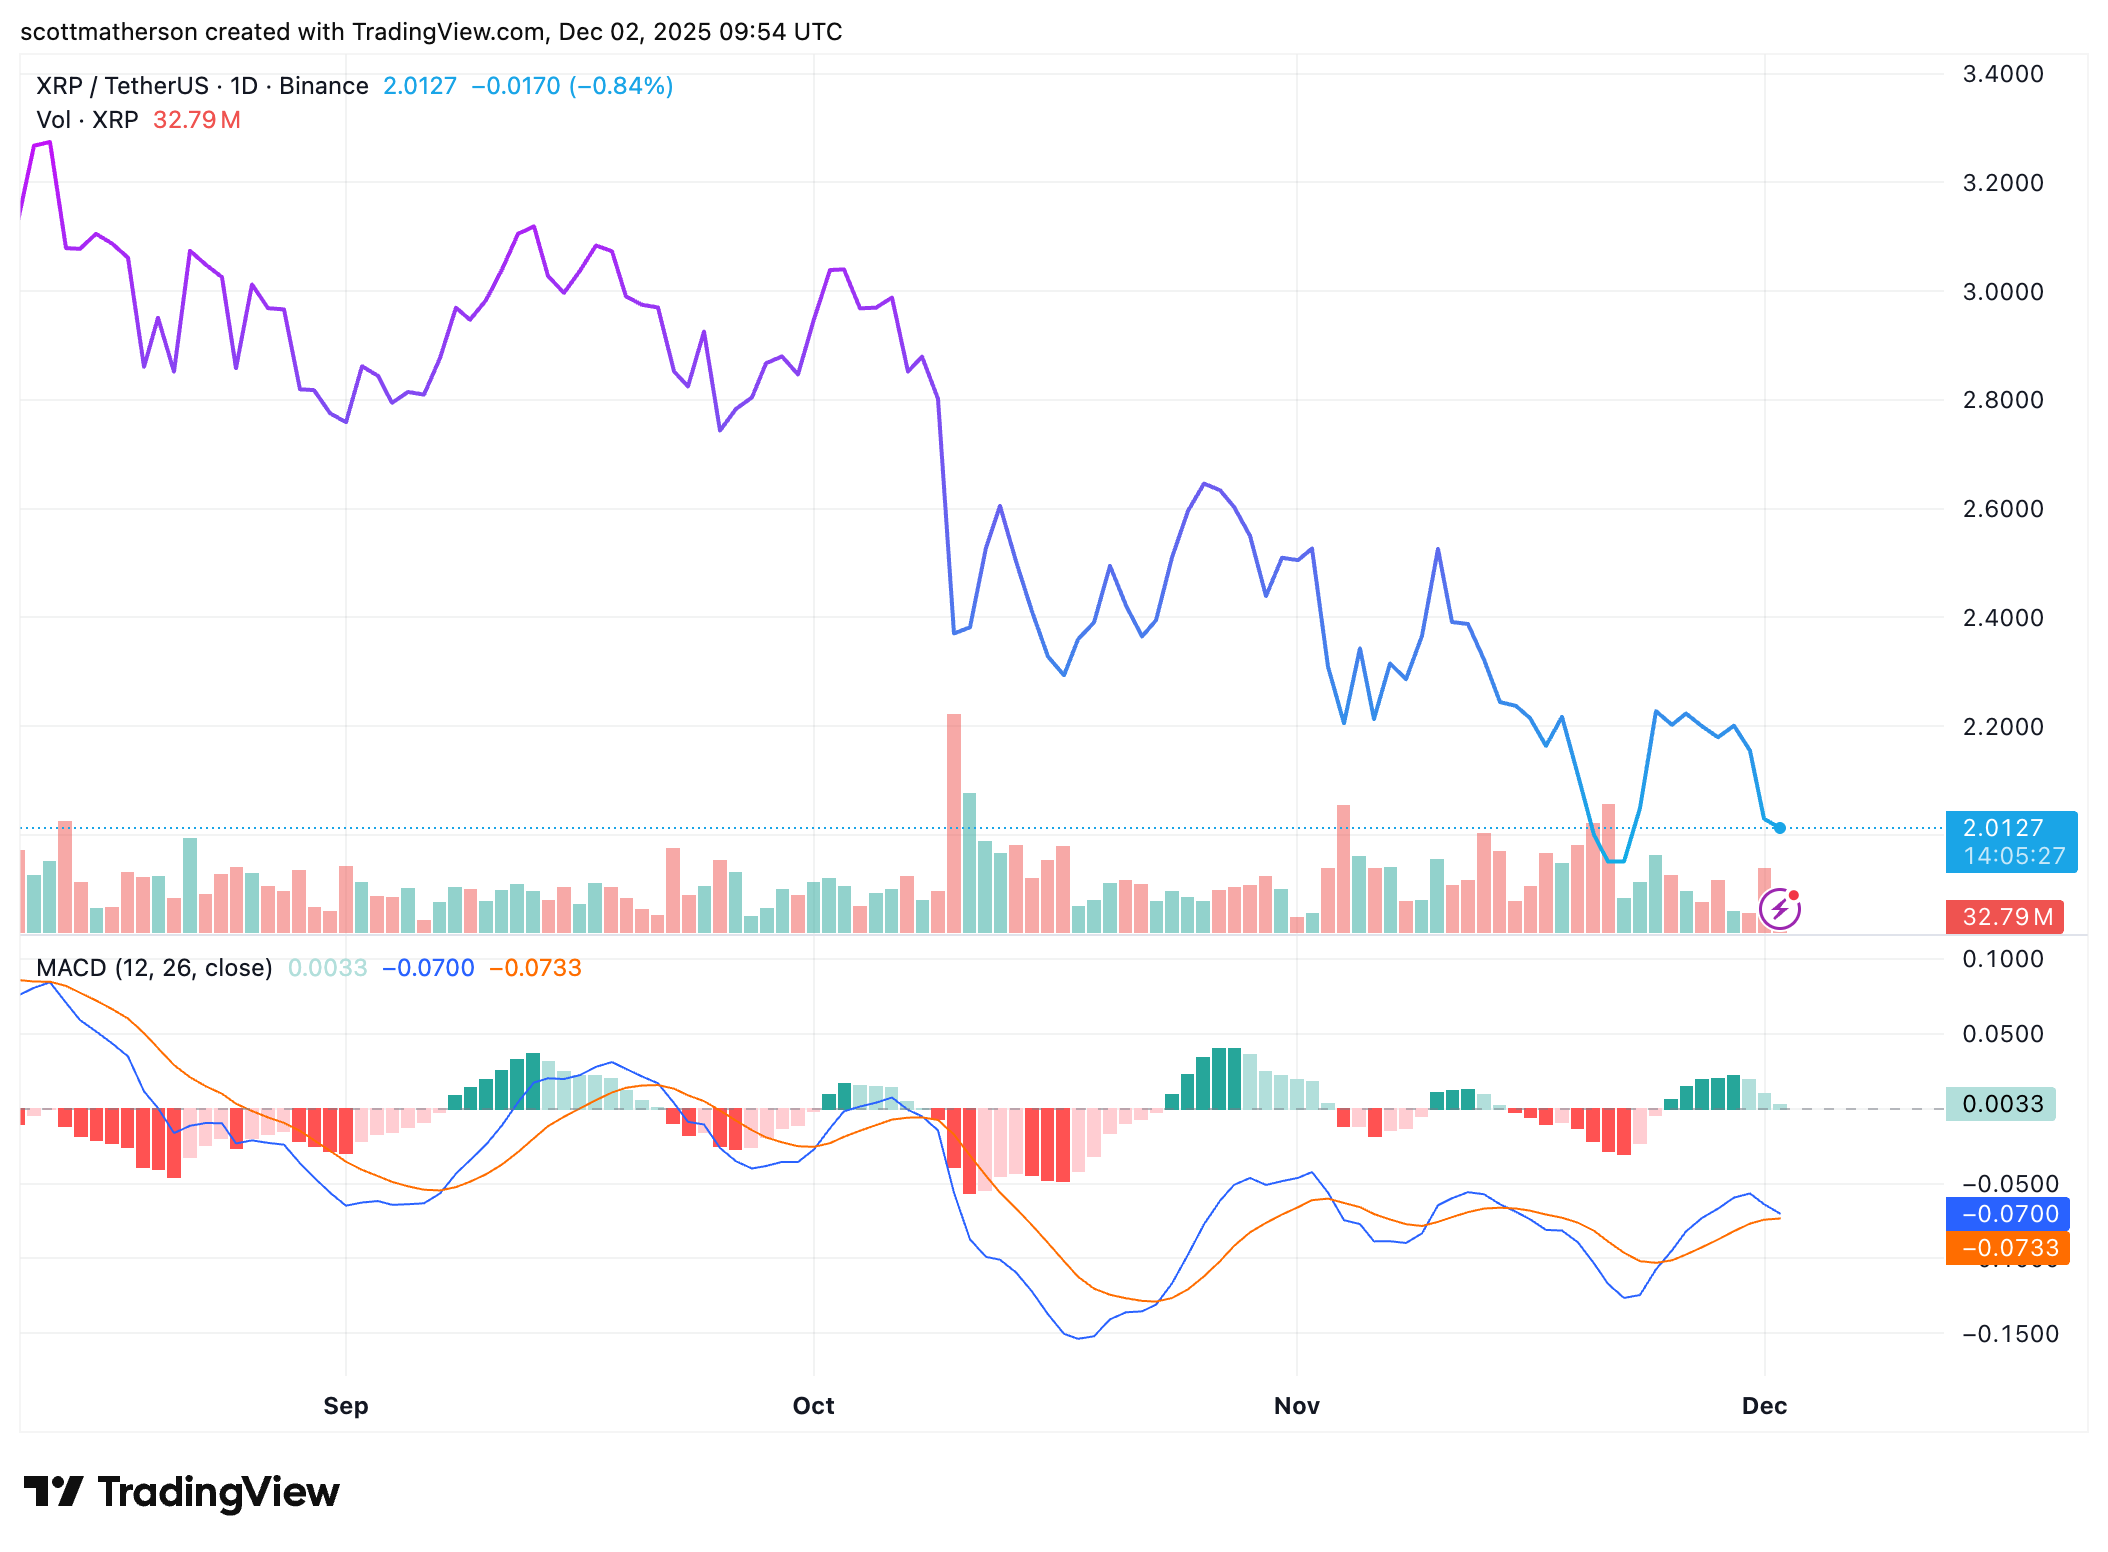Select the orange −0.0733 signal axis label
Screen dimensions: 2108x1552
tap(2008, 1248)
